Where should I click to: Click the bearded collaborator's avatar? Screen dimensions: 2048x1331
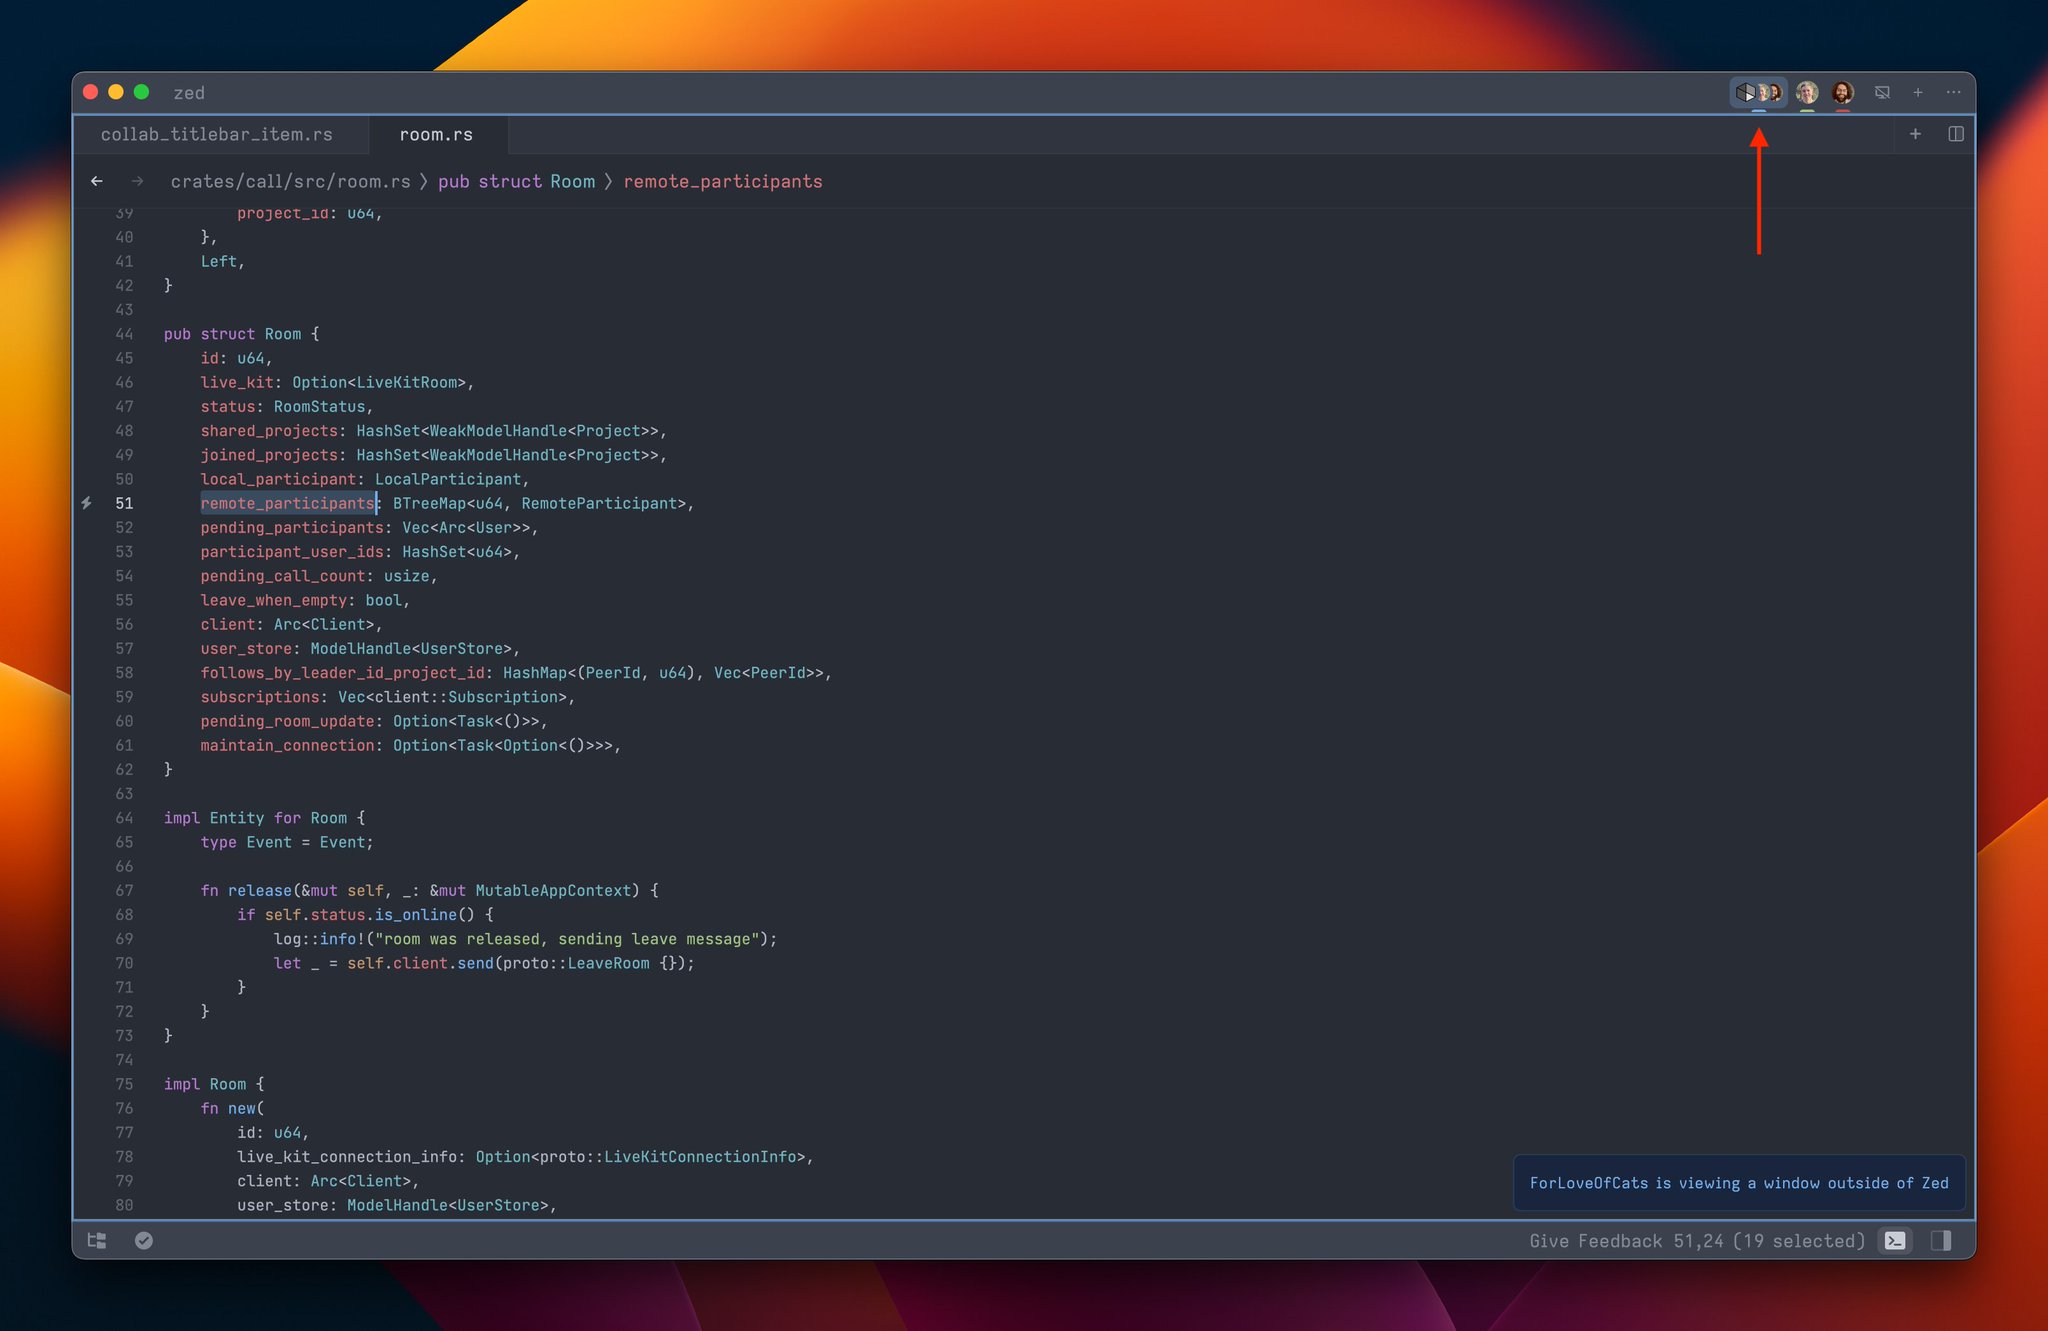pyautogui.click(x=1843, y=92)
